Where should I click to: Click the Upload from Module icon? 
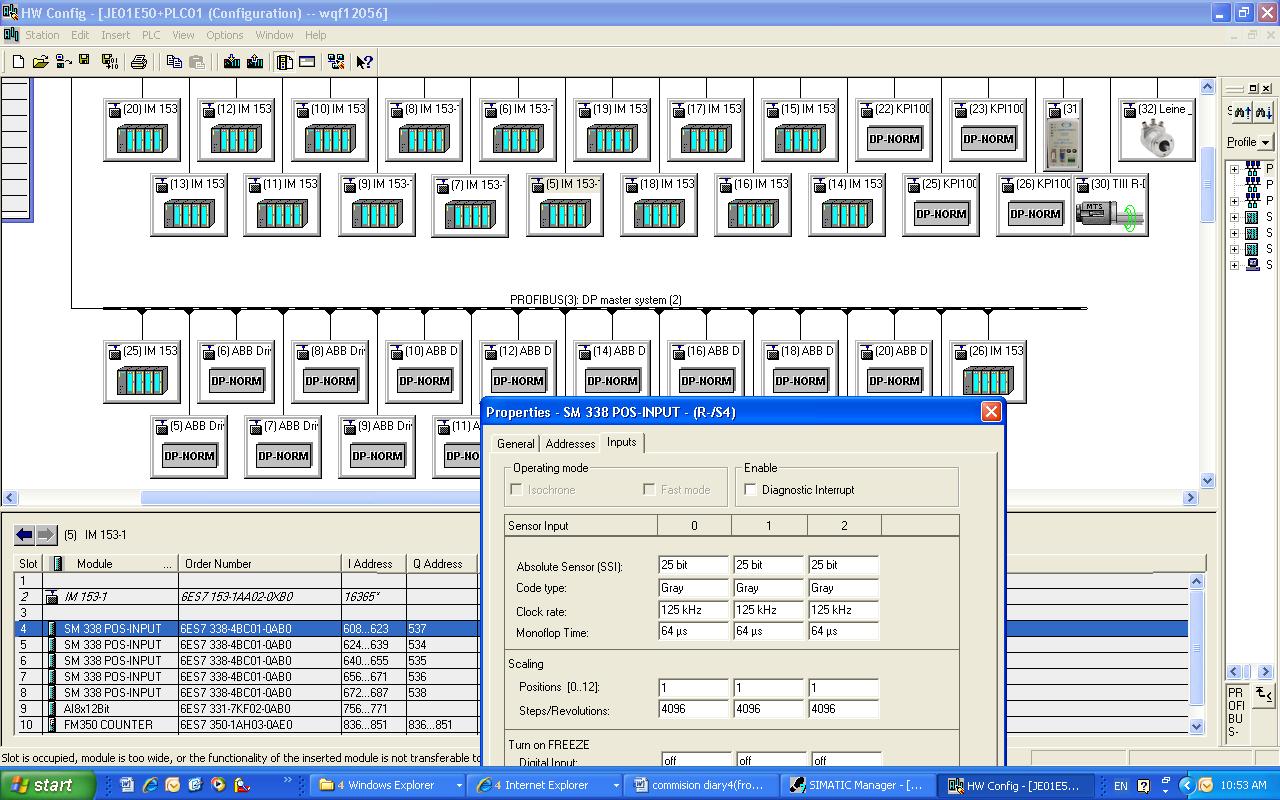pyautogui.click(x=255, y=62)
